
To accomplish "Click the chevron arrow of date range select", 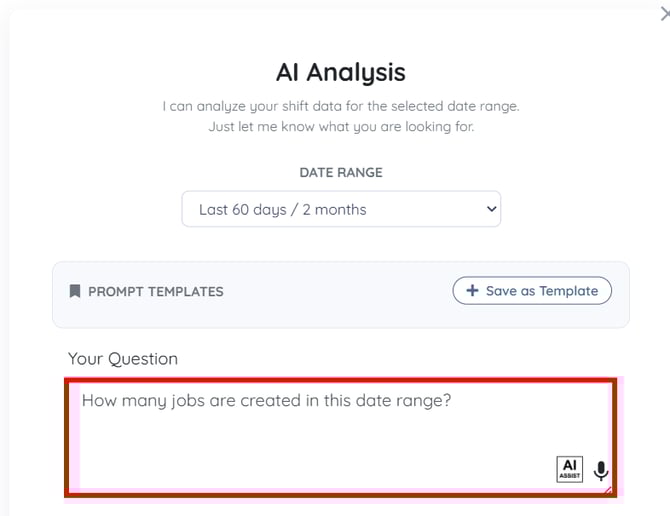I will tap(490, 210).
